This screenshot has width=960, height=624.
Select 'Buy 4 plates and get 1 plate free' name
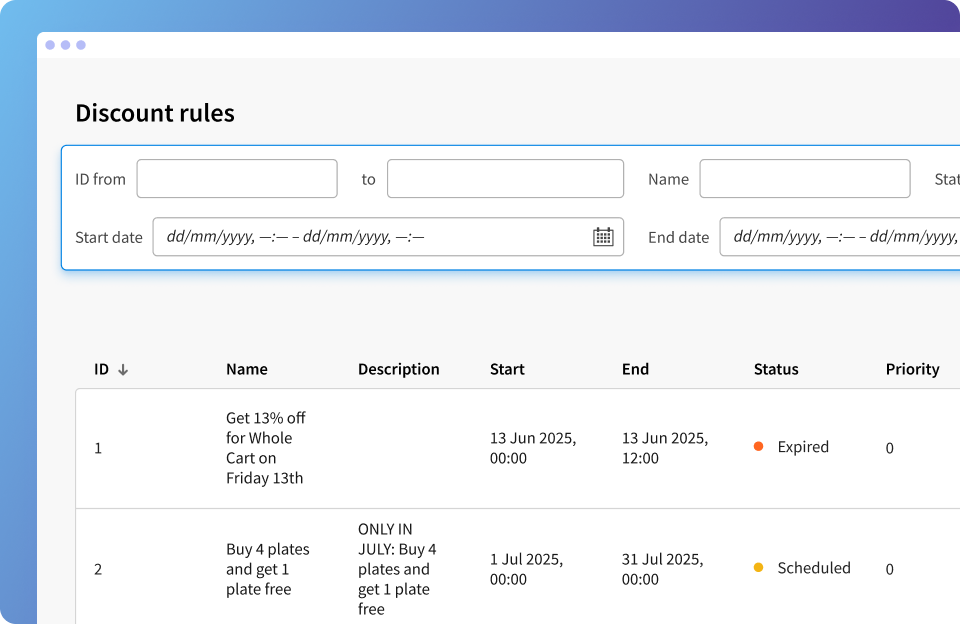coord(268,569)
